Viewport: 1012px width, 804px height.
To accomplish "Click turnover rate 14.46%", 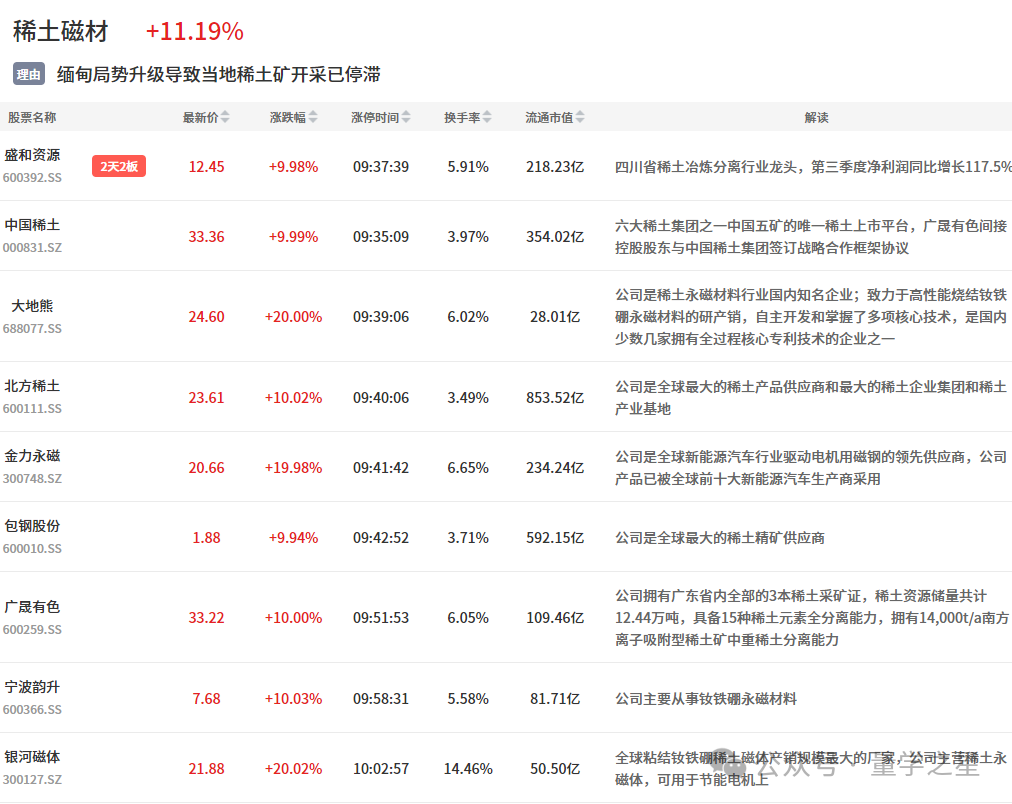I will coord(468,769).
